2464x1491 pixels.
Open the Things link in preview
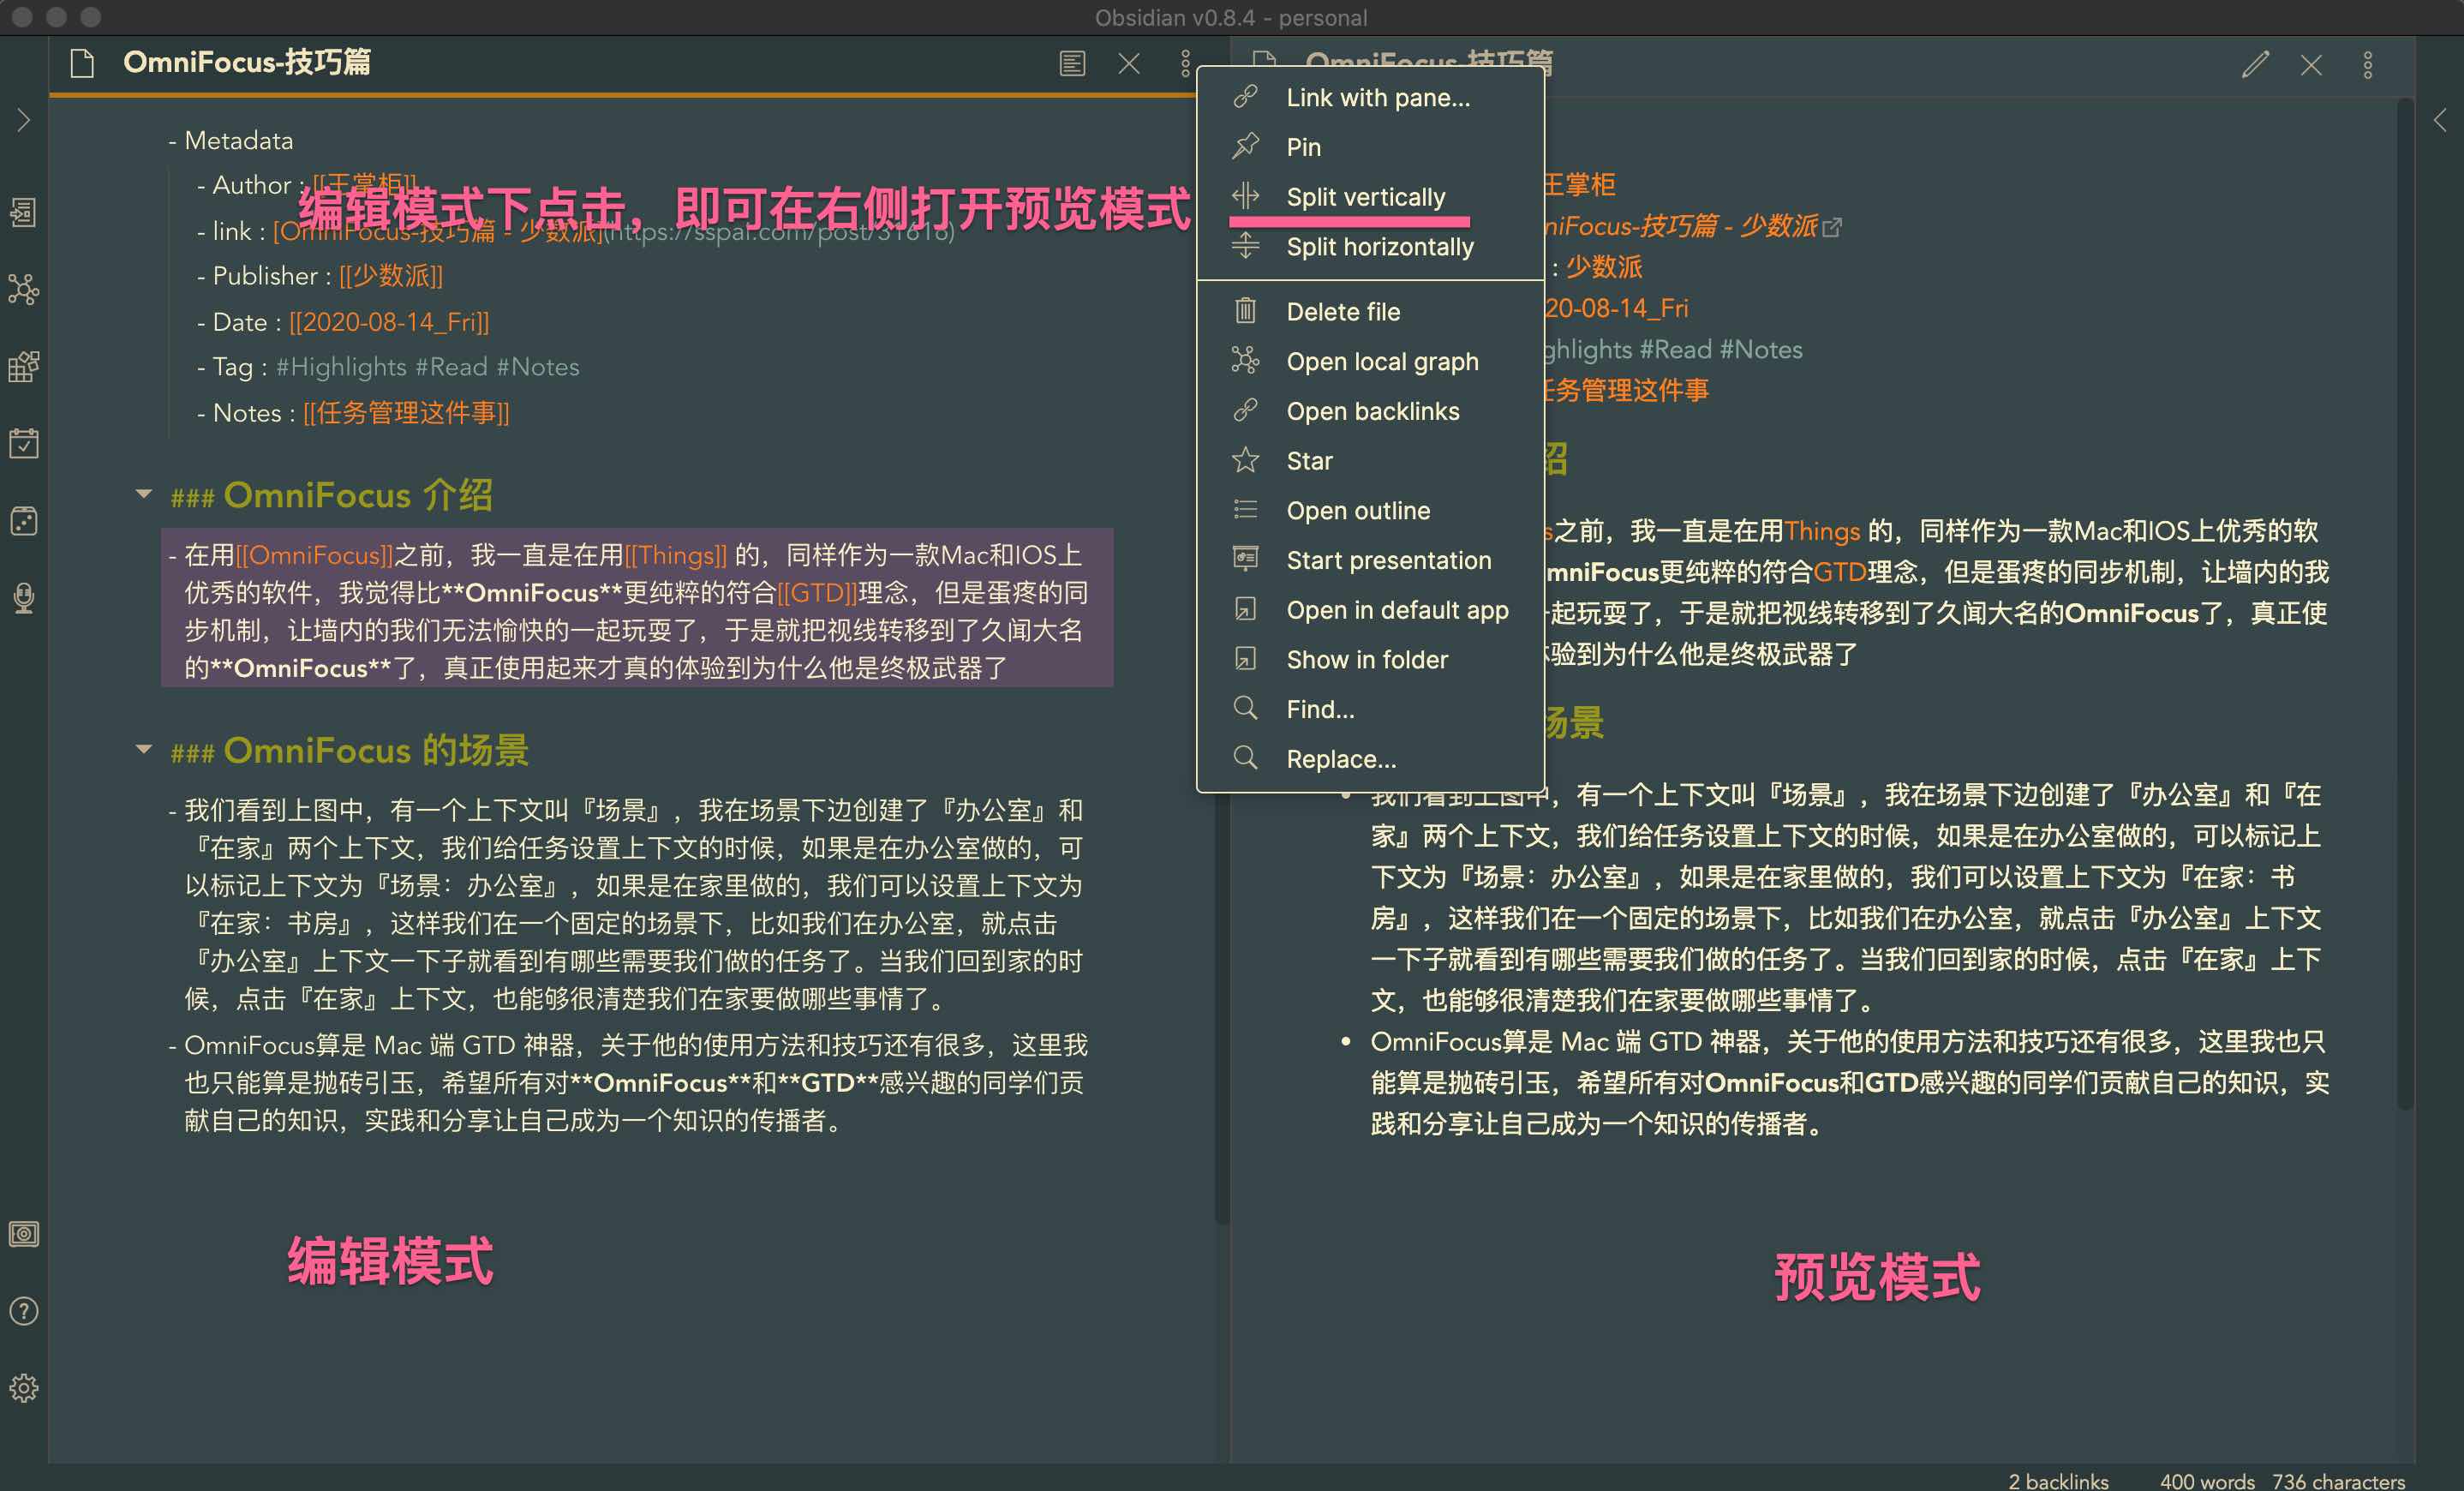point(1822,531)
